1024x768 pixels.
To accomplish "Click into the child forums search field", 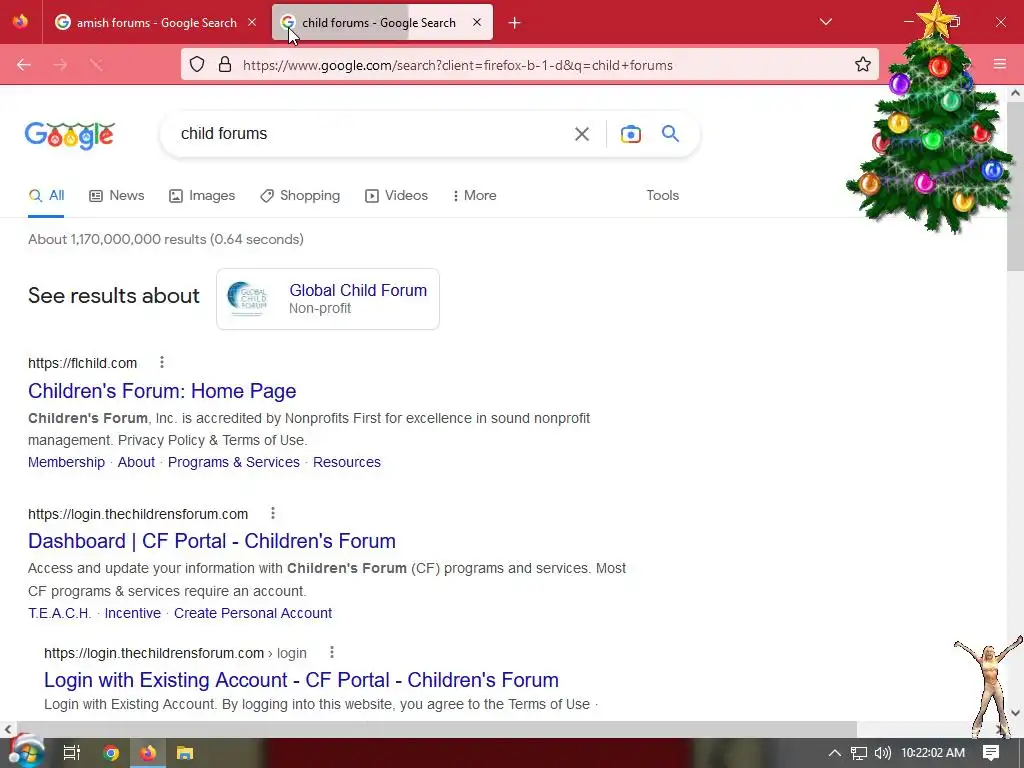I will pyautogui.click(x=366, y=134).
